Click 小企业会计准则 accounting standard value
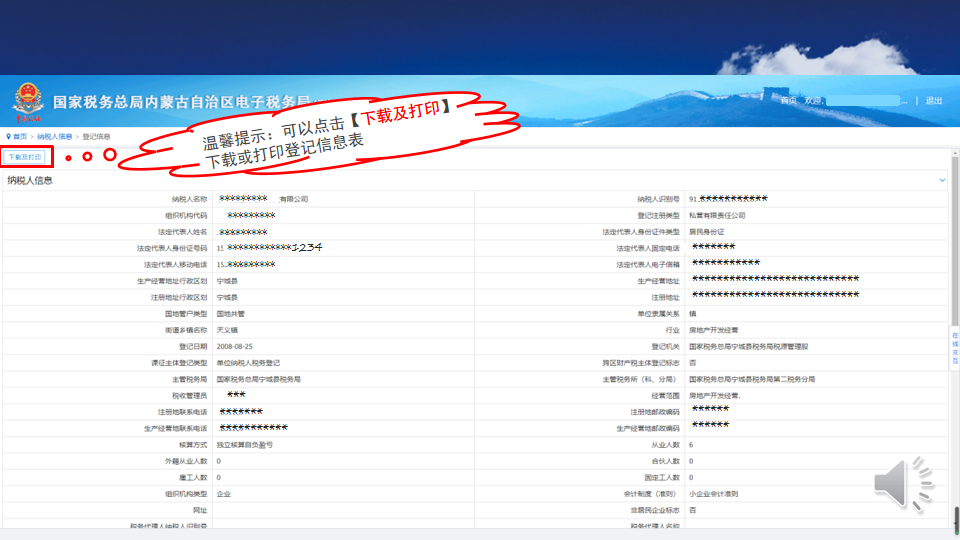Viewport: 960px width, 540px height. click(713, 494)
